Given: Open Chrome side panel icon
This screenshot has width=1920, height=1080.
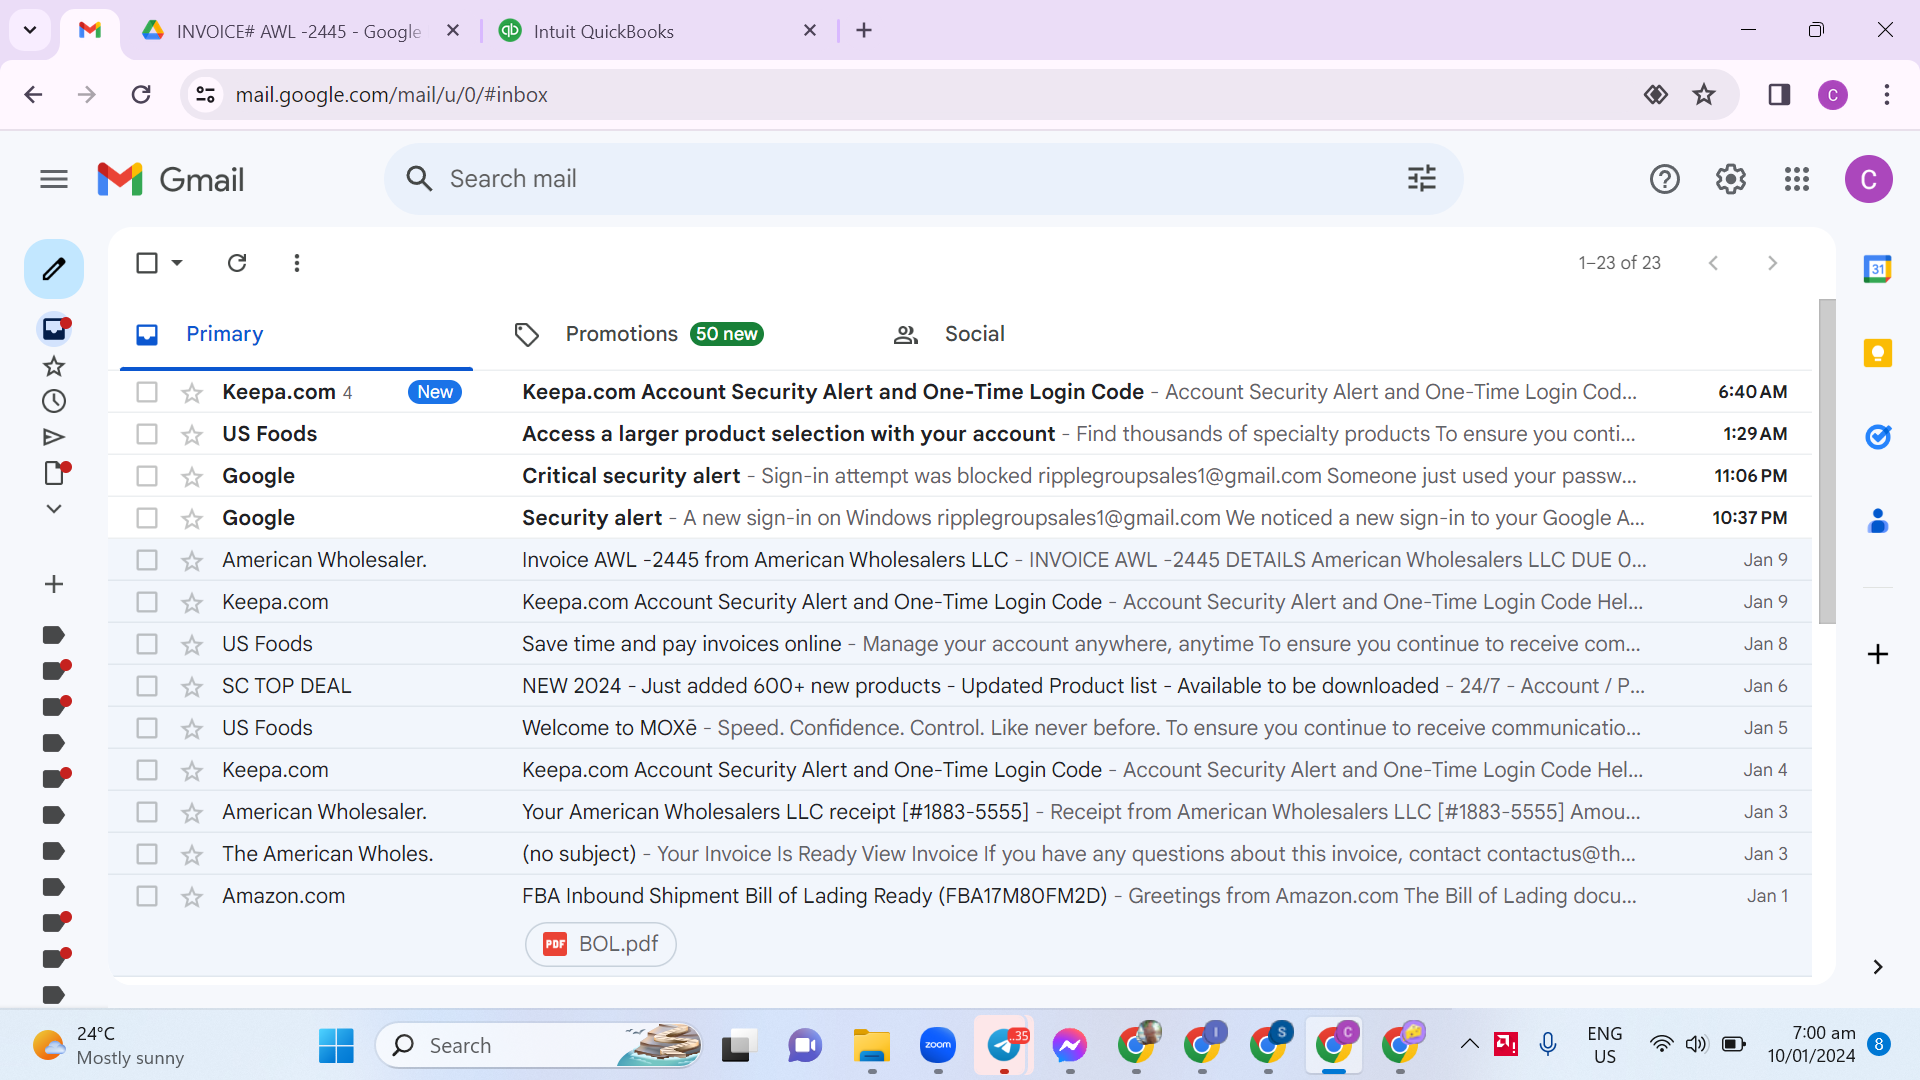Looking at the screenshot, I should tap(1779, 94).
